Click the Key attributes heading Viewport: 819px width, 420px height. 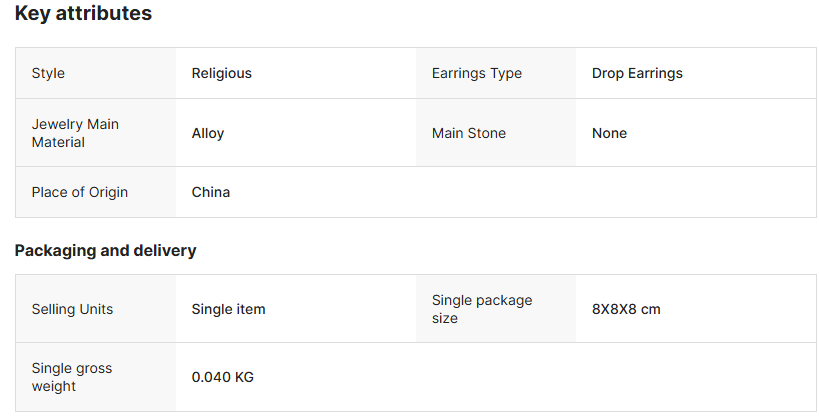83,14
